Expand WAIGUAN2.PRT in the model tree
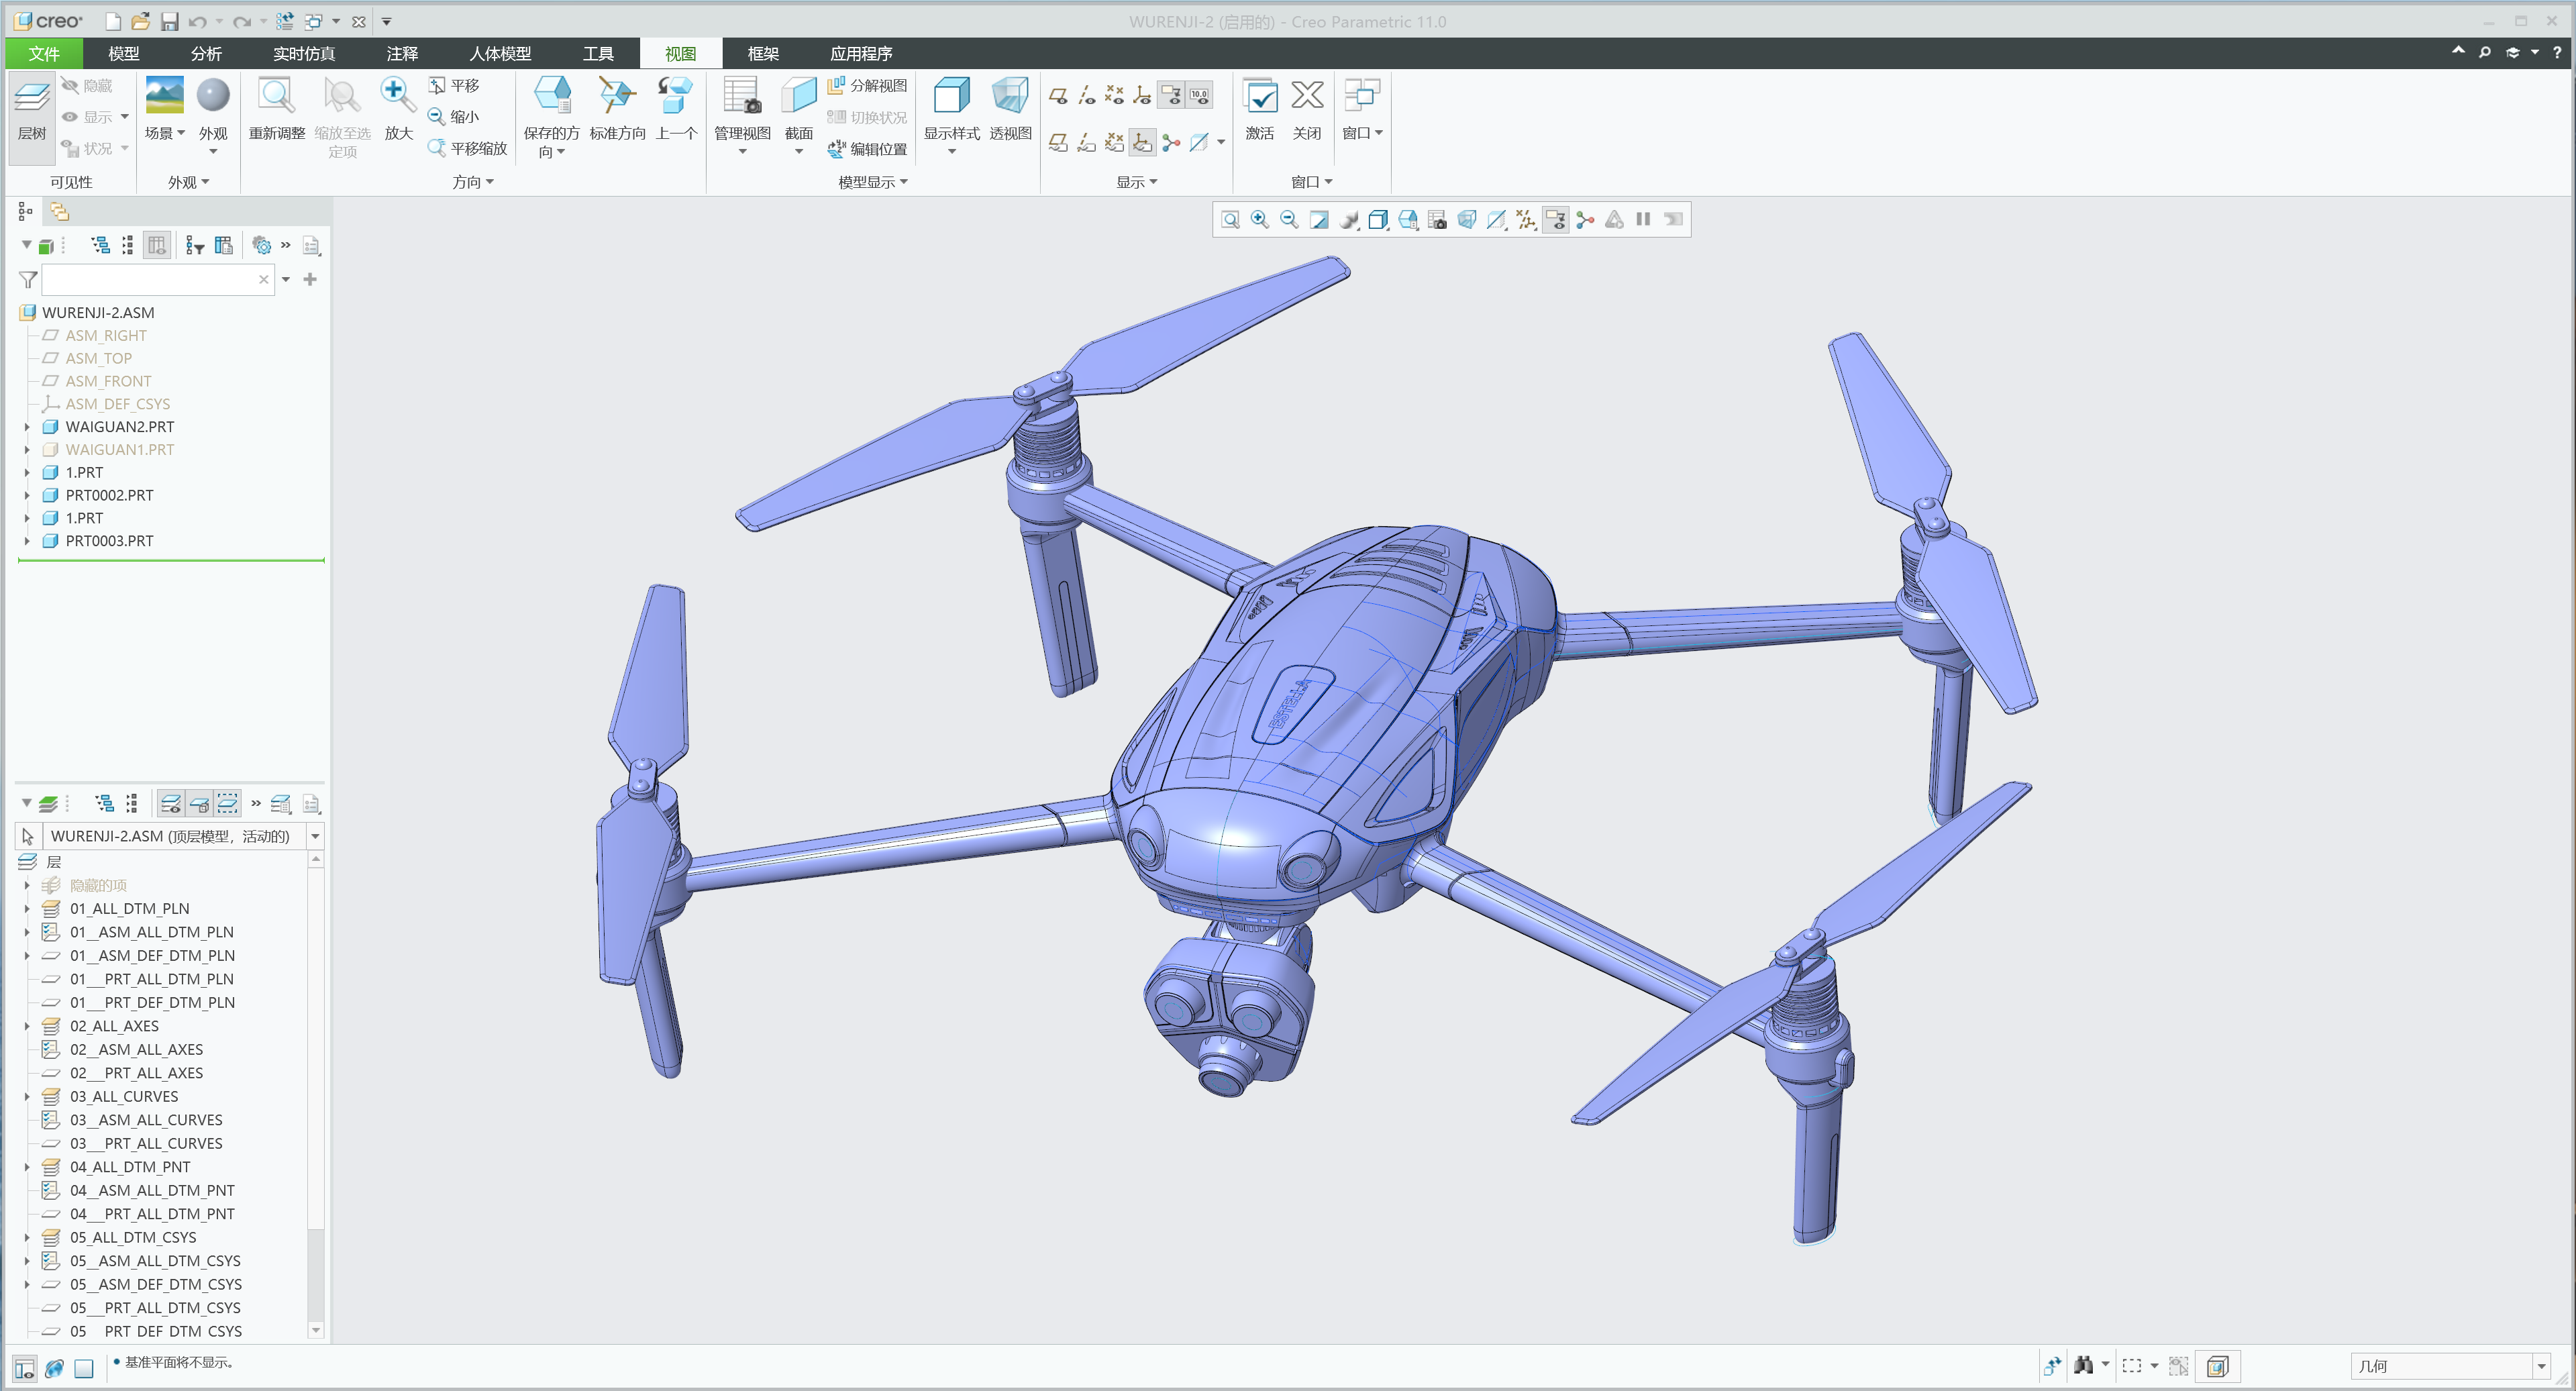 tap(26, 427)
